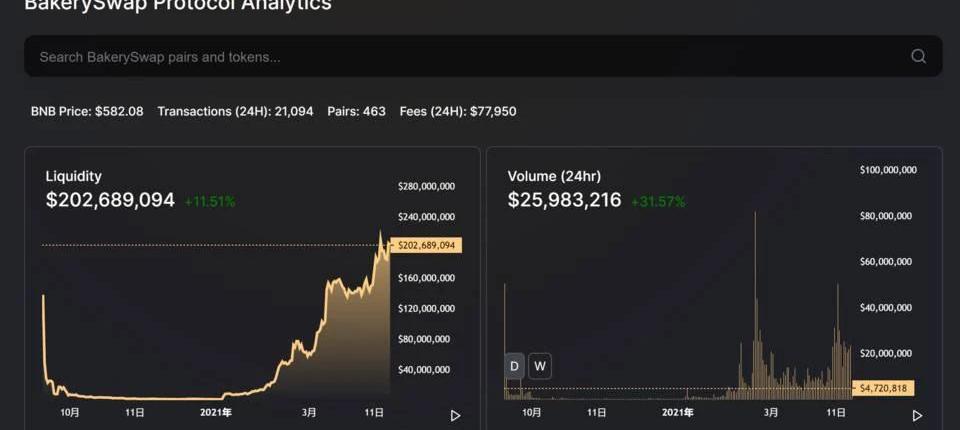Click the +31.57% volume change

point(658,201)
